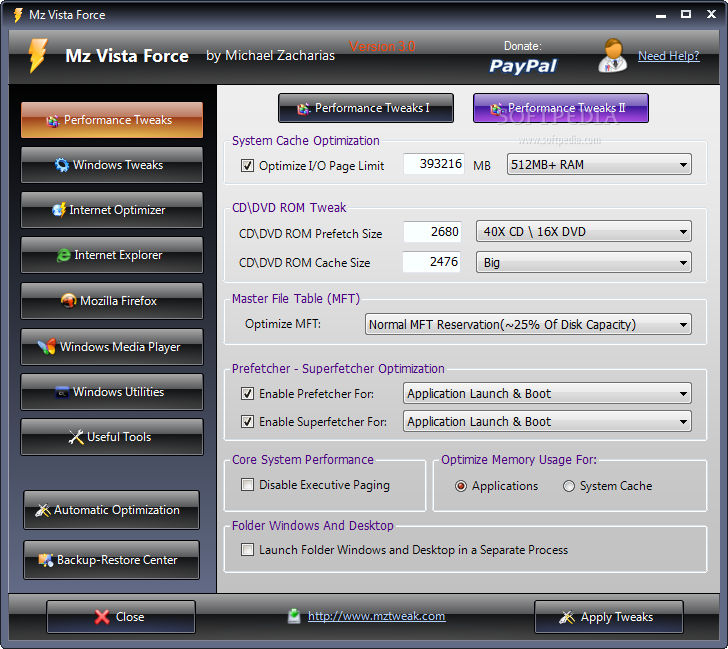Click the Useful Tools wrench icon

click(76, 437)
